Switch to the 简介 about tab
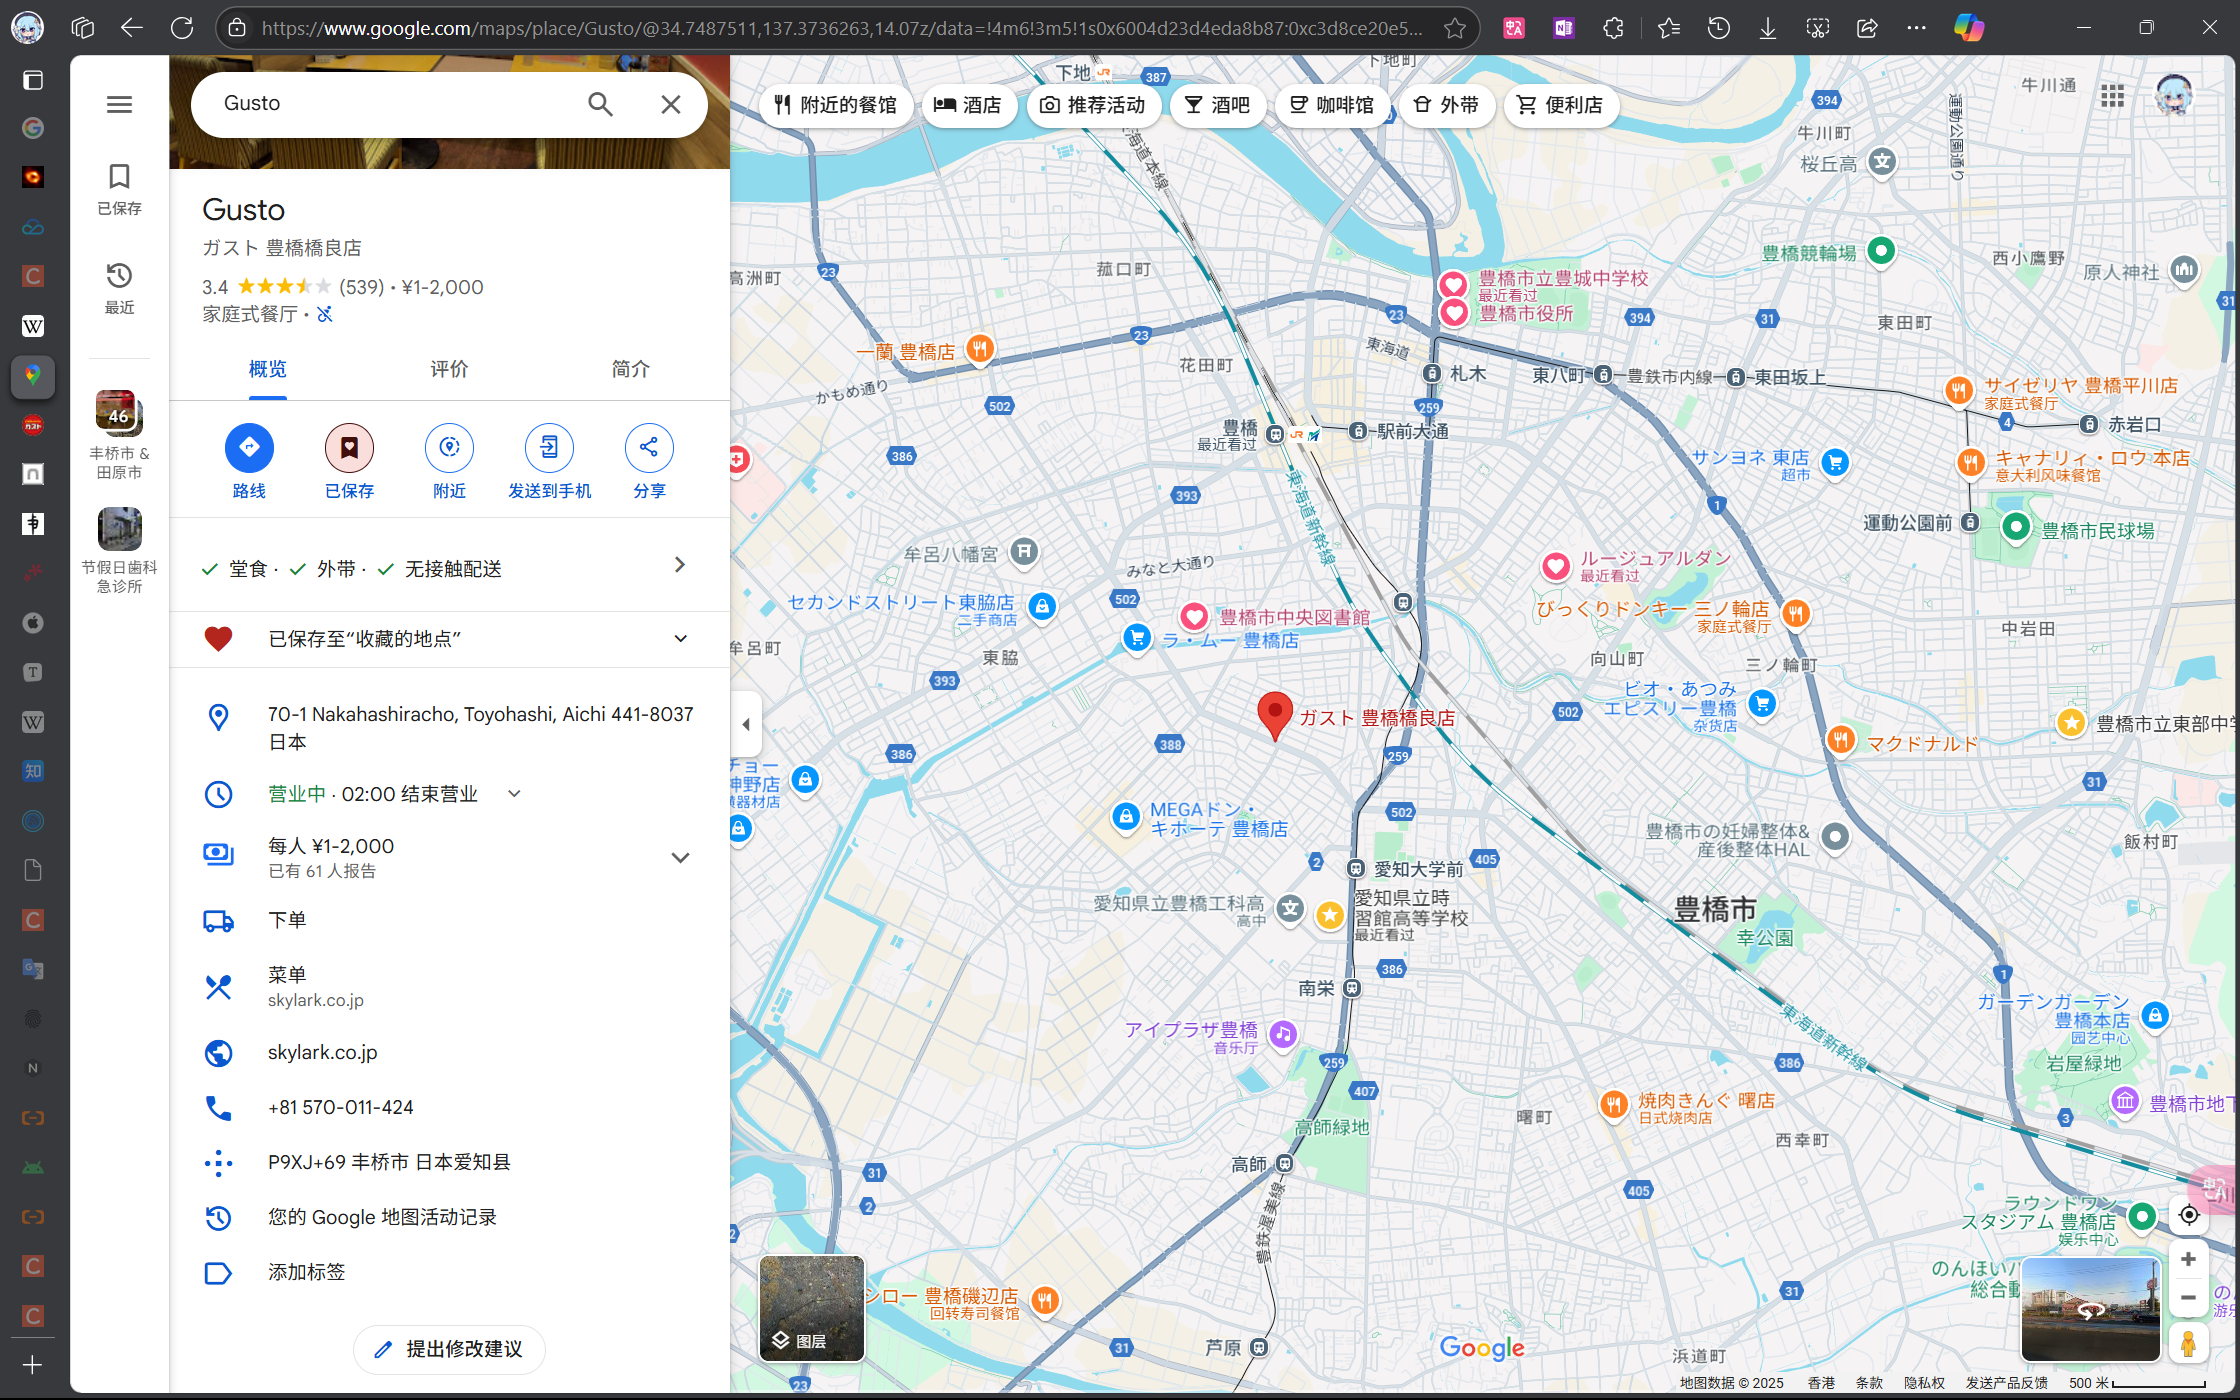This screenshot has height=1400, width=2240. tap(630, 369)
